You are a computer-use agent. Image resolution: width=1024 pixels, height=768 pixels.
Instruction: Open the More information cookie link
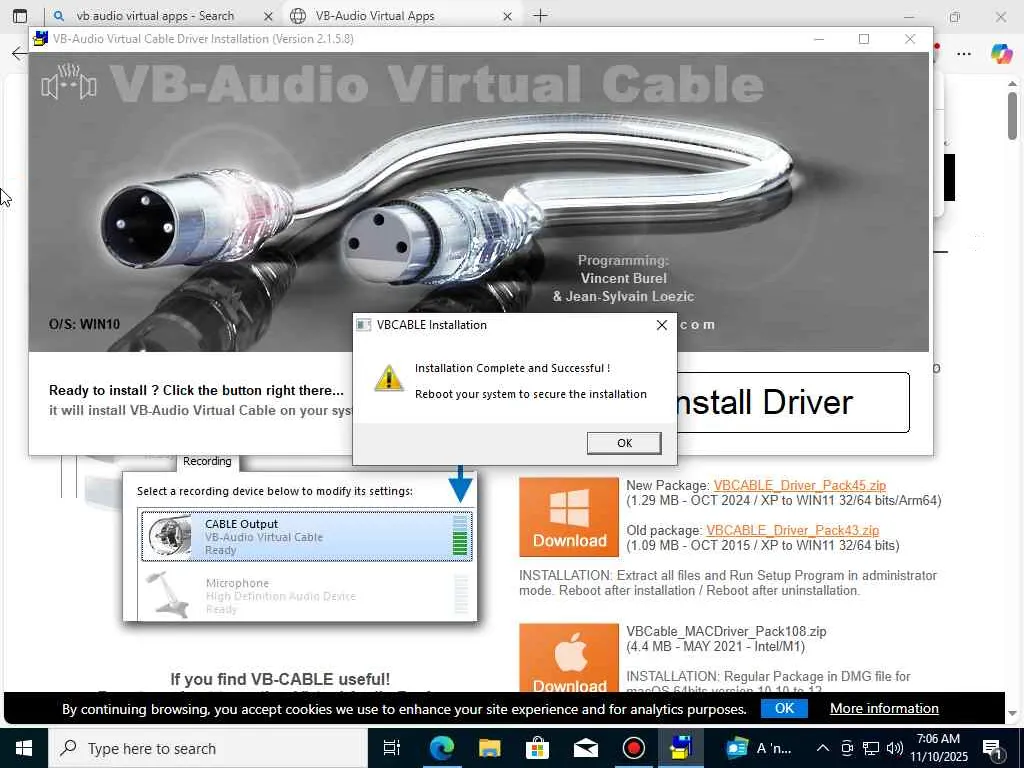(884, 709)
